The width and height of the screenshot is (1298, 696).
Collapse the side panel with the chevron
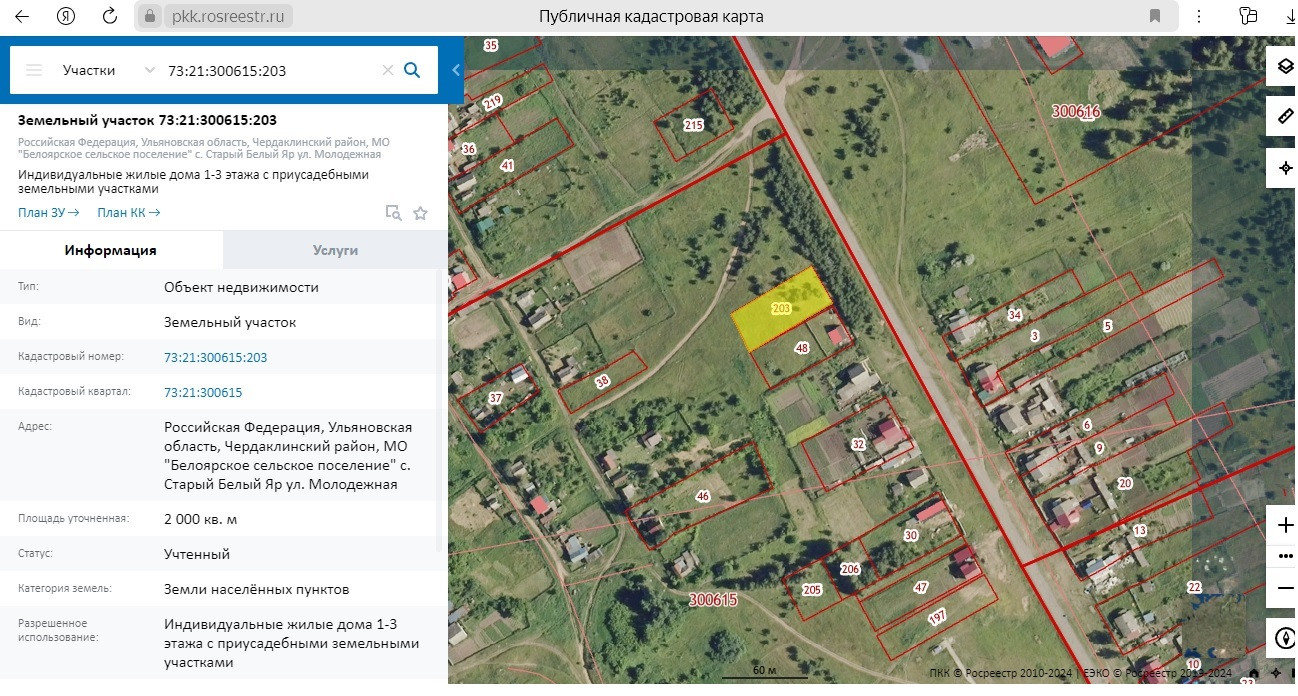coord(456,70)
